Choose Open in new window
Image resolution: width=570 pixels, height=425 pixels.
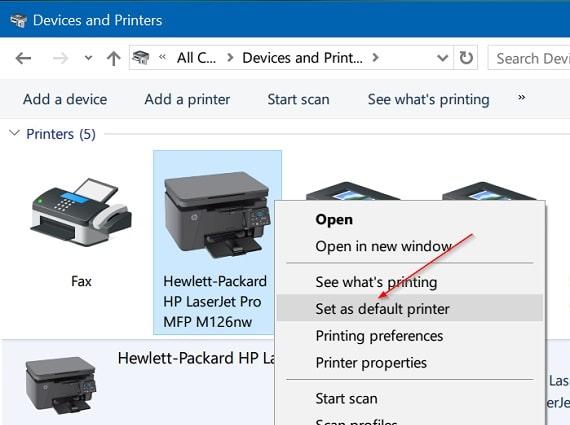point(410,246)
